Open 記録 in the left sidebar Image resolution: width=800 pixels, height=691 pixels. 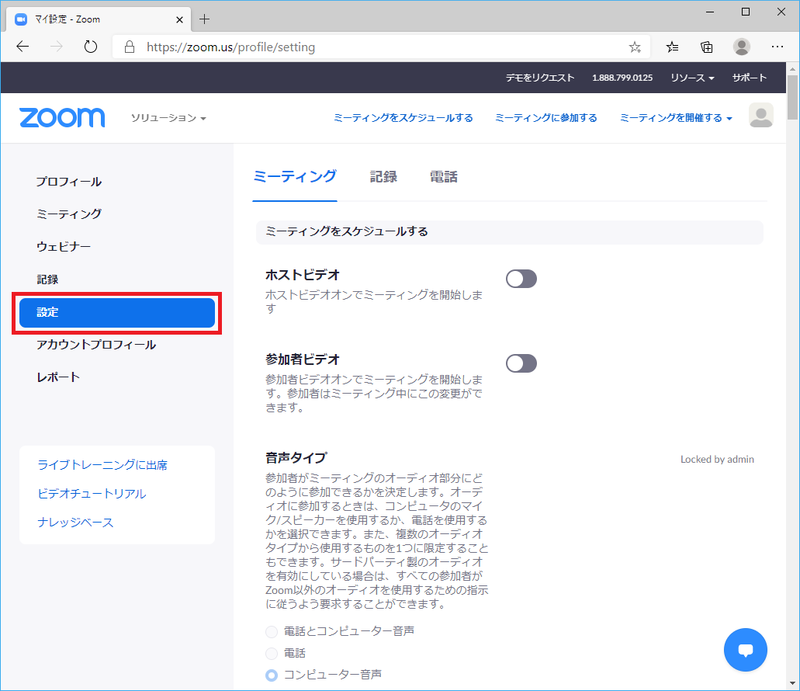pos(47,280)
